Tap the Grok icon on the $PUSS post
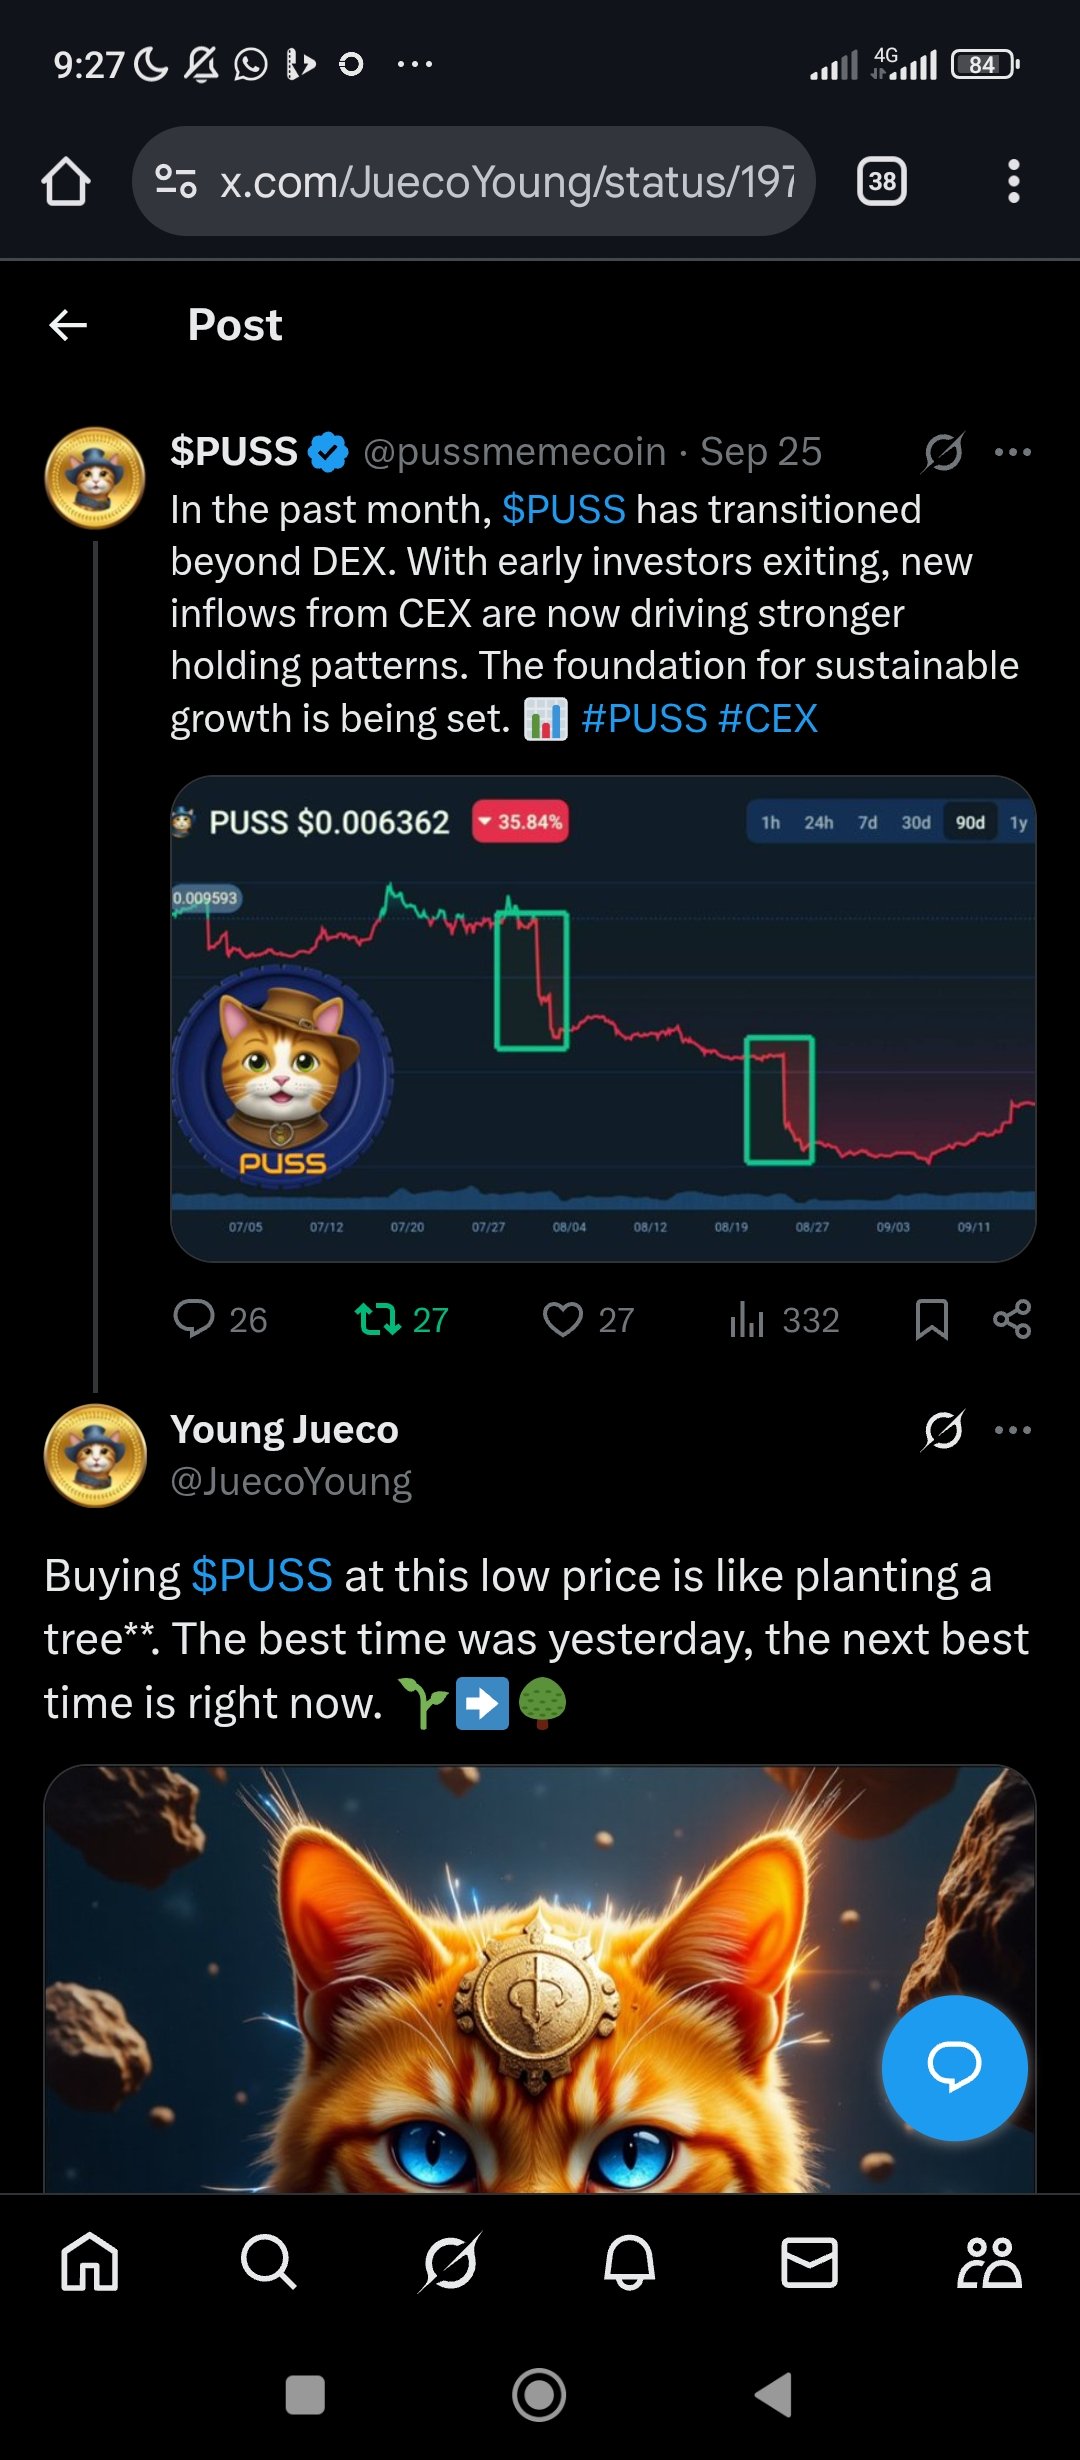Image resolution: width=1080 pixels, height=2460 pixels. (943, 452)
